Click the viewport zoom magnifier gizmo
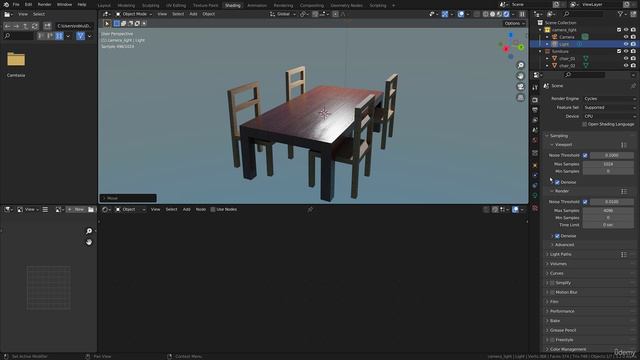 click(x=520, y=65)
